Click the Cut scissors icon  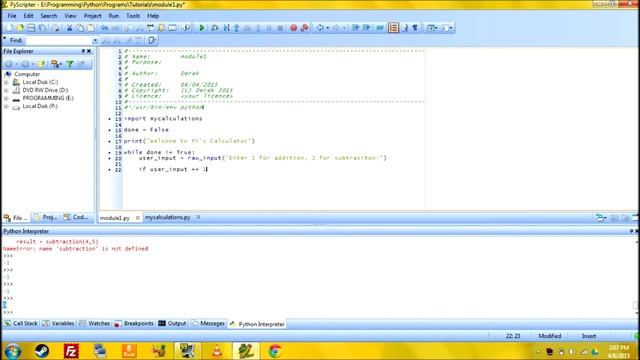[x=69, y=28]
